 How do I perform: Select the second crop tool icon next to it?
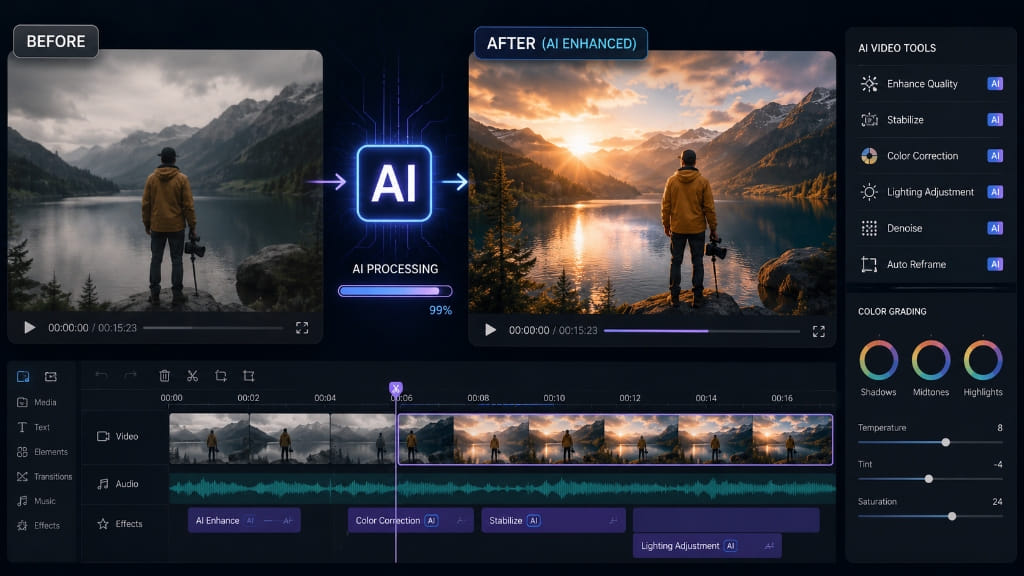coord(249,376)
